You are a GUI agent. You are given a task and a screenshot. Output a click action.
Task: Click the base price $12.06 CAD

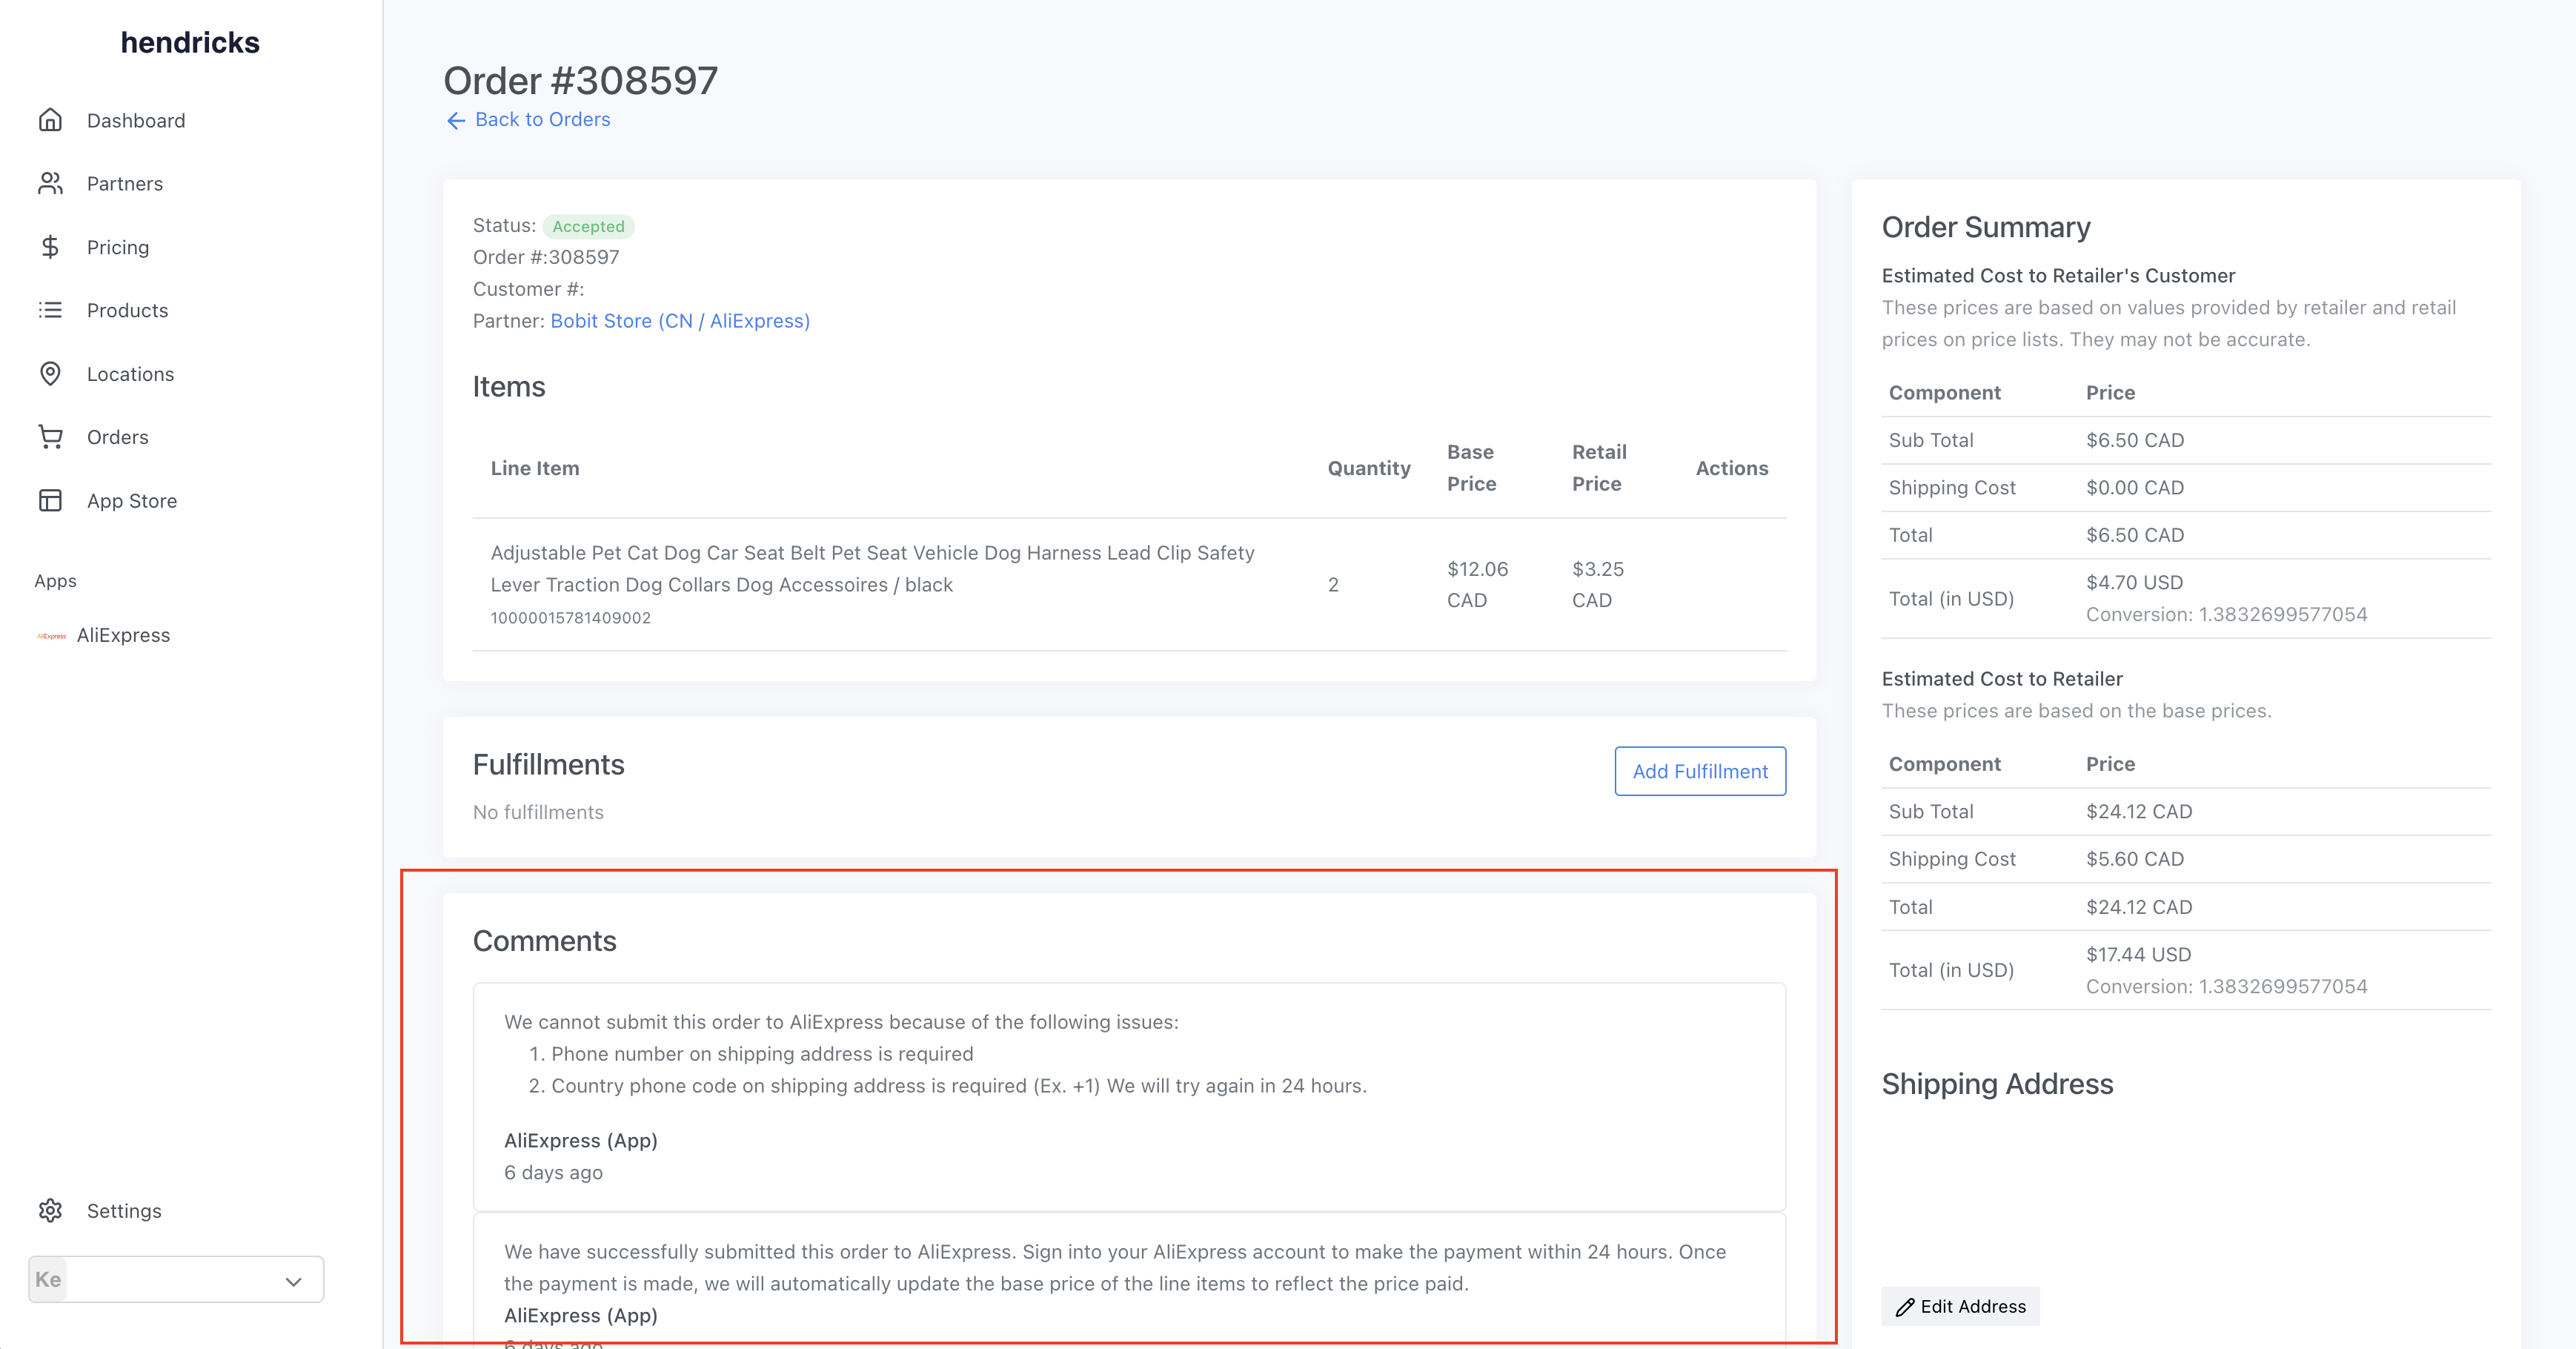[1477, 585]
